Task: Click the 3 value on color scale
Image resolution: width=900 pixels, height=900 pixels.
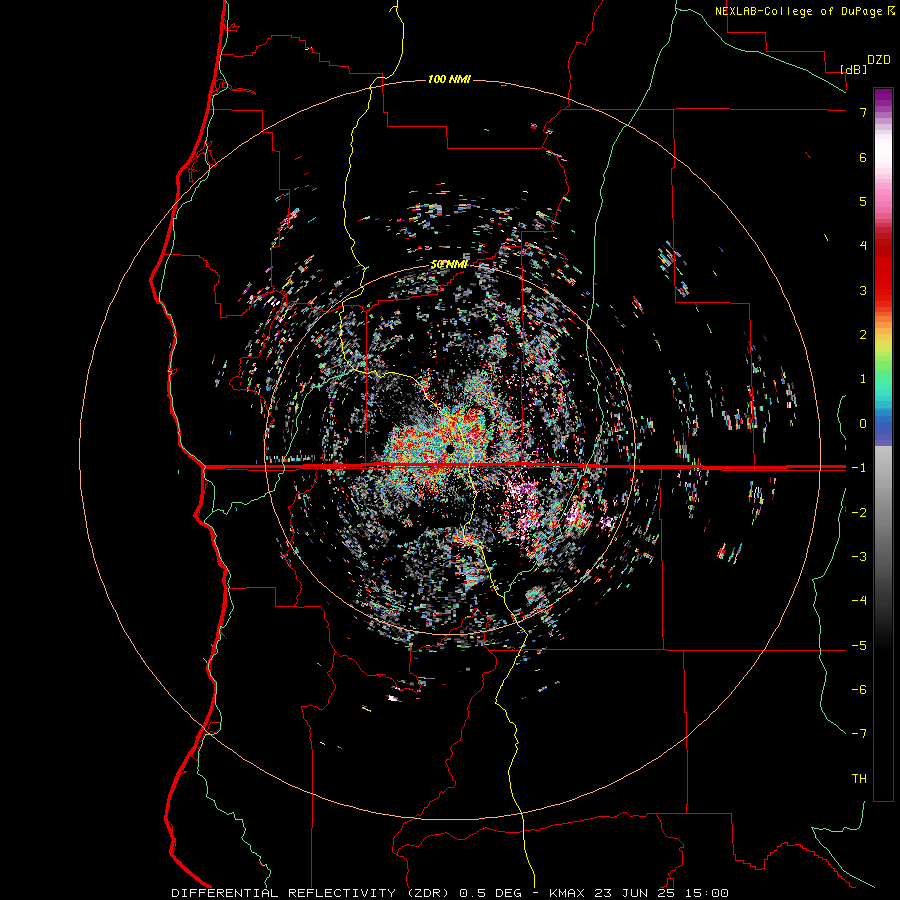Action: (863, 290)
